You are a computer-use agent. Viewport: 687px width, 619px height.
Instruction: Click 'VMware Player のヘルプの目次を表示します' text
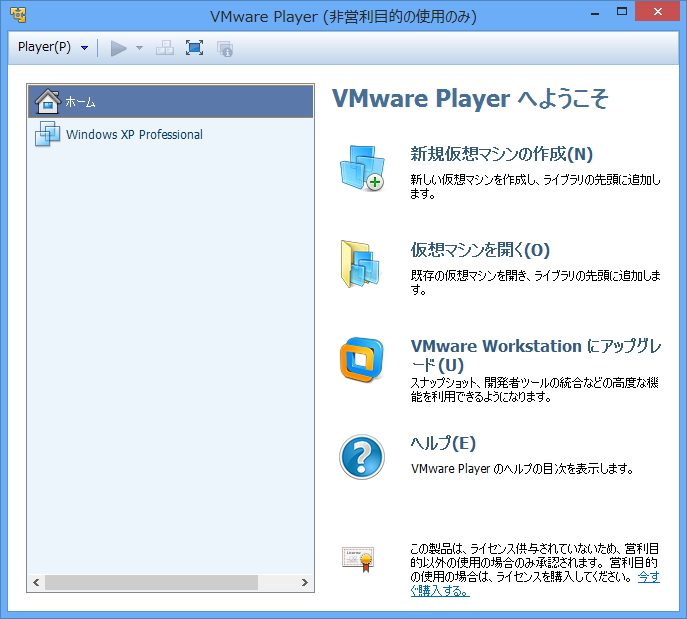tap(522, 469)
